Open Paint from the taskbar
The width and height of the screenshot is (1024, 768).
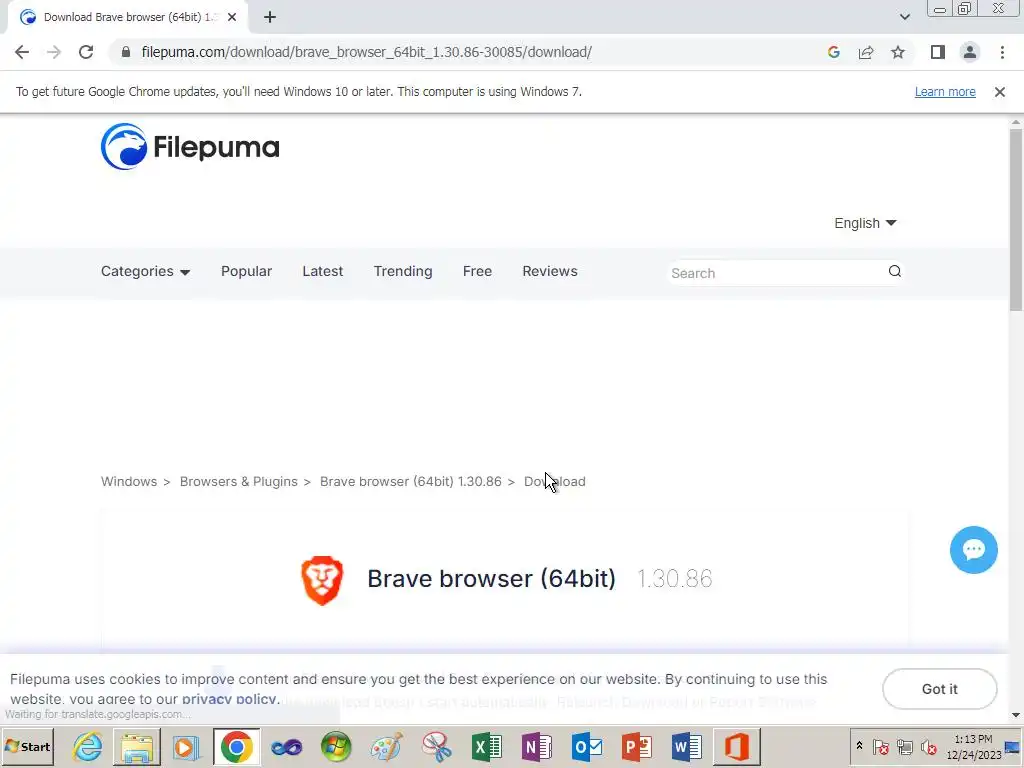(x=386, y=746)
